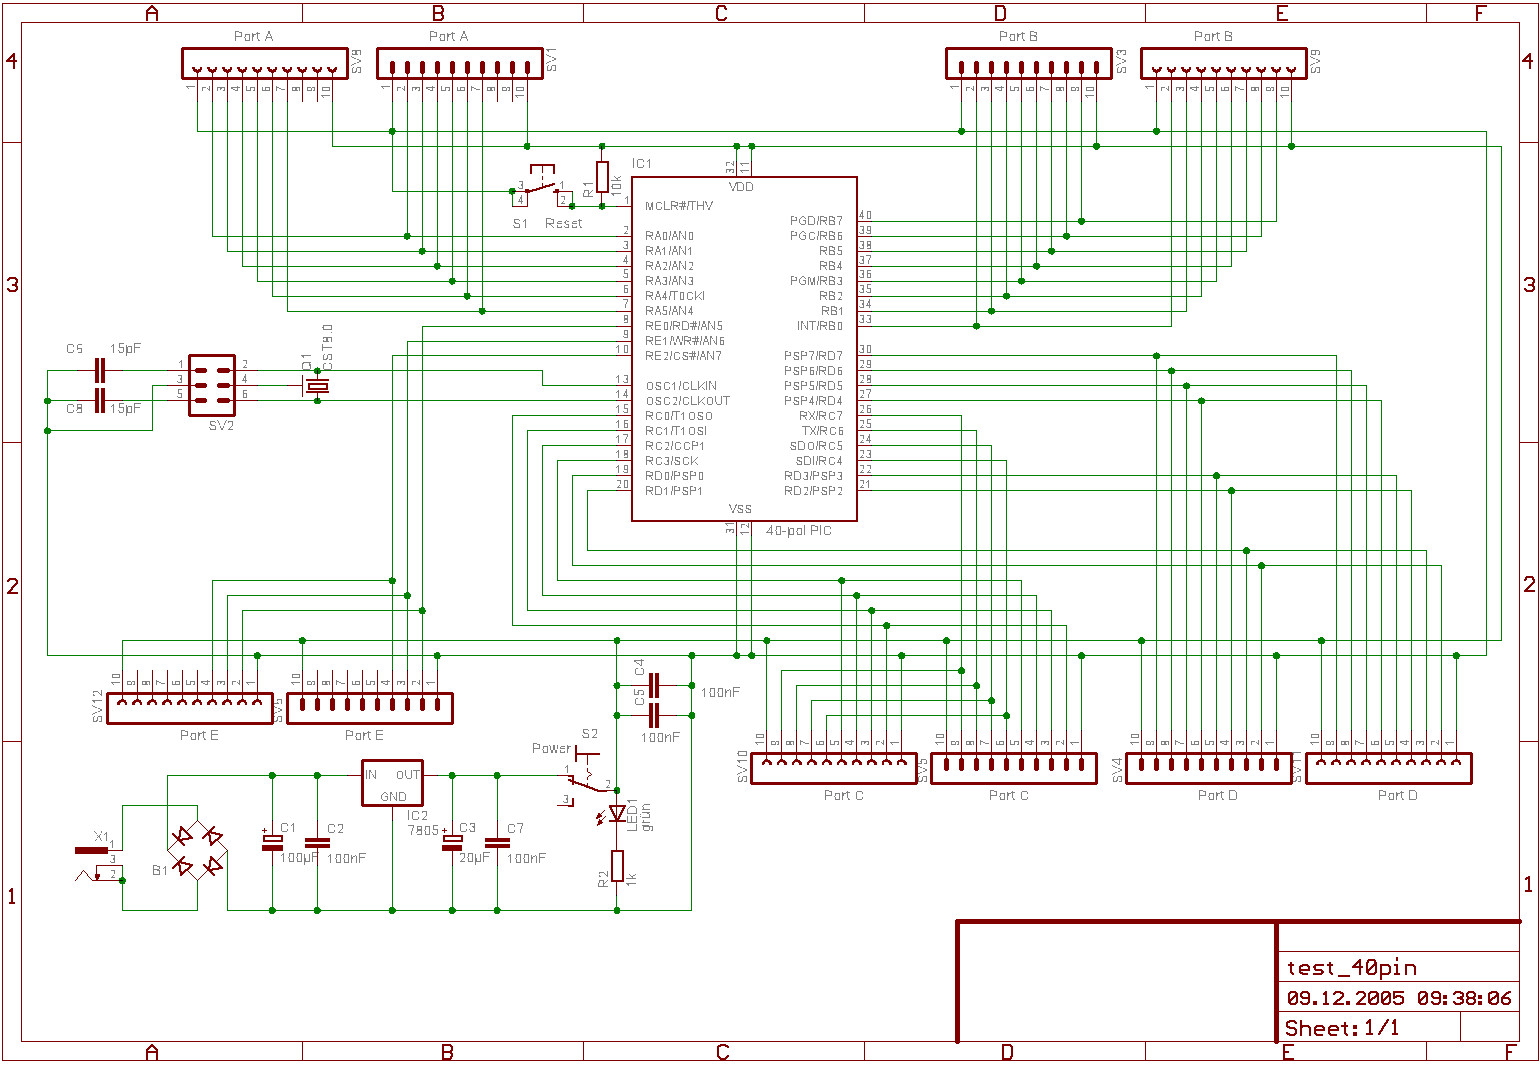Select the C1 100µF electrolytic capacitor
1540x1065 pixels.
(x=272, y=843)
